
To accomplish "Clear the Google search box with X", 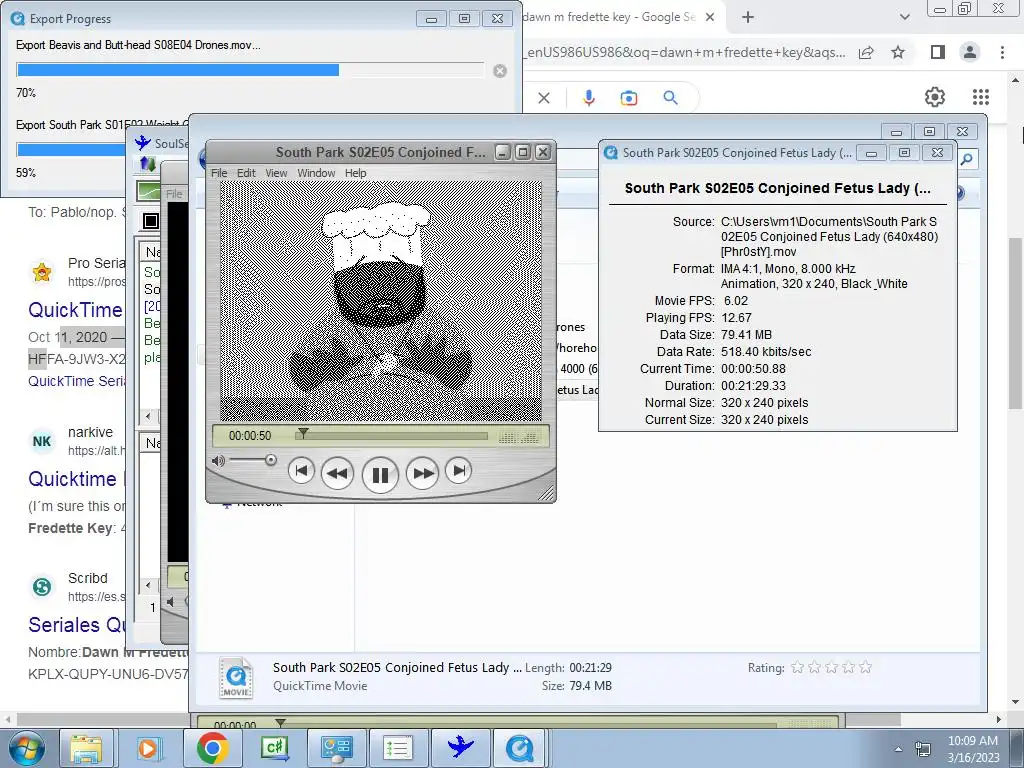I will click(x=544, y=98).
